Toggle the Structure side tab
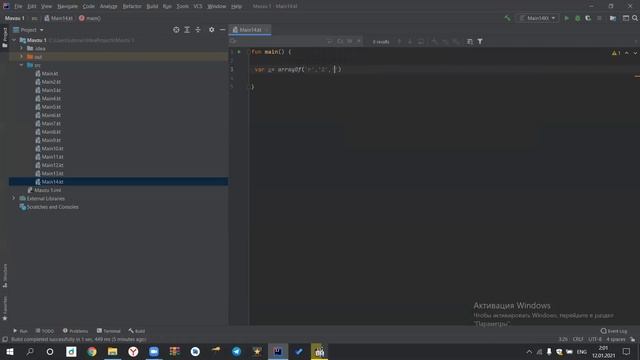Image resolution: width=640 pixels, height=360 pixels. [5, 276]
